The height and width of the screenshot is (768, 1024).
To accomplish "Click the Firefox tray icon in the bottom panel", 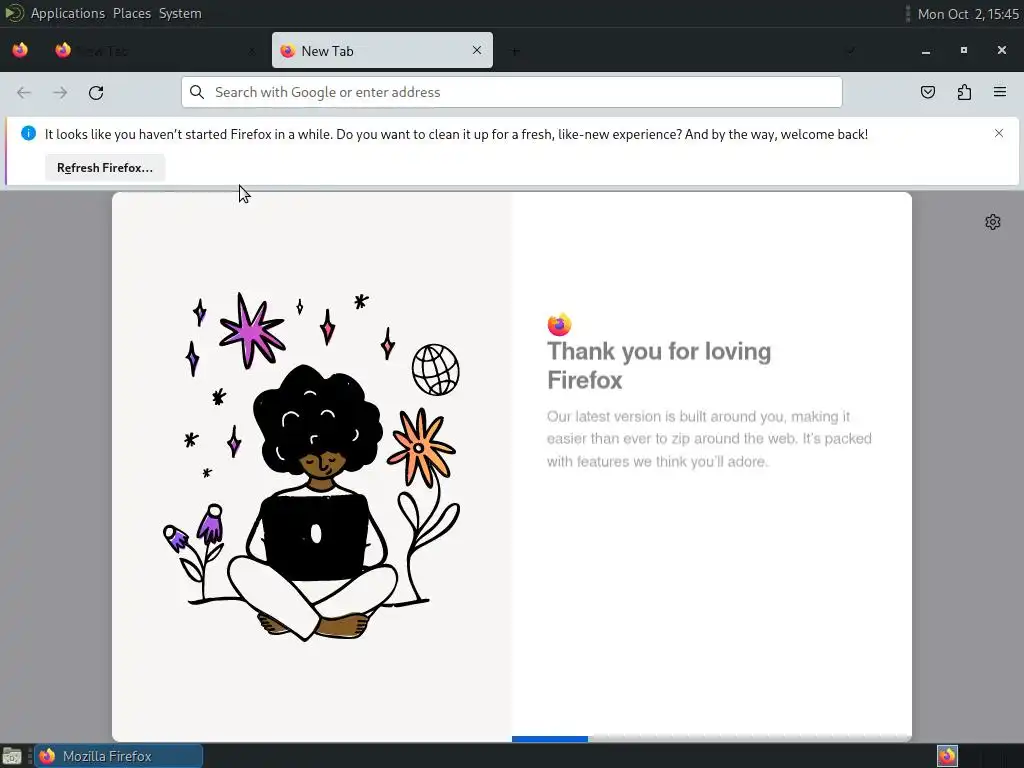I will (948, 756).
